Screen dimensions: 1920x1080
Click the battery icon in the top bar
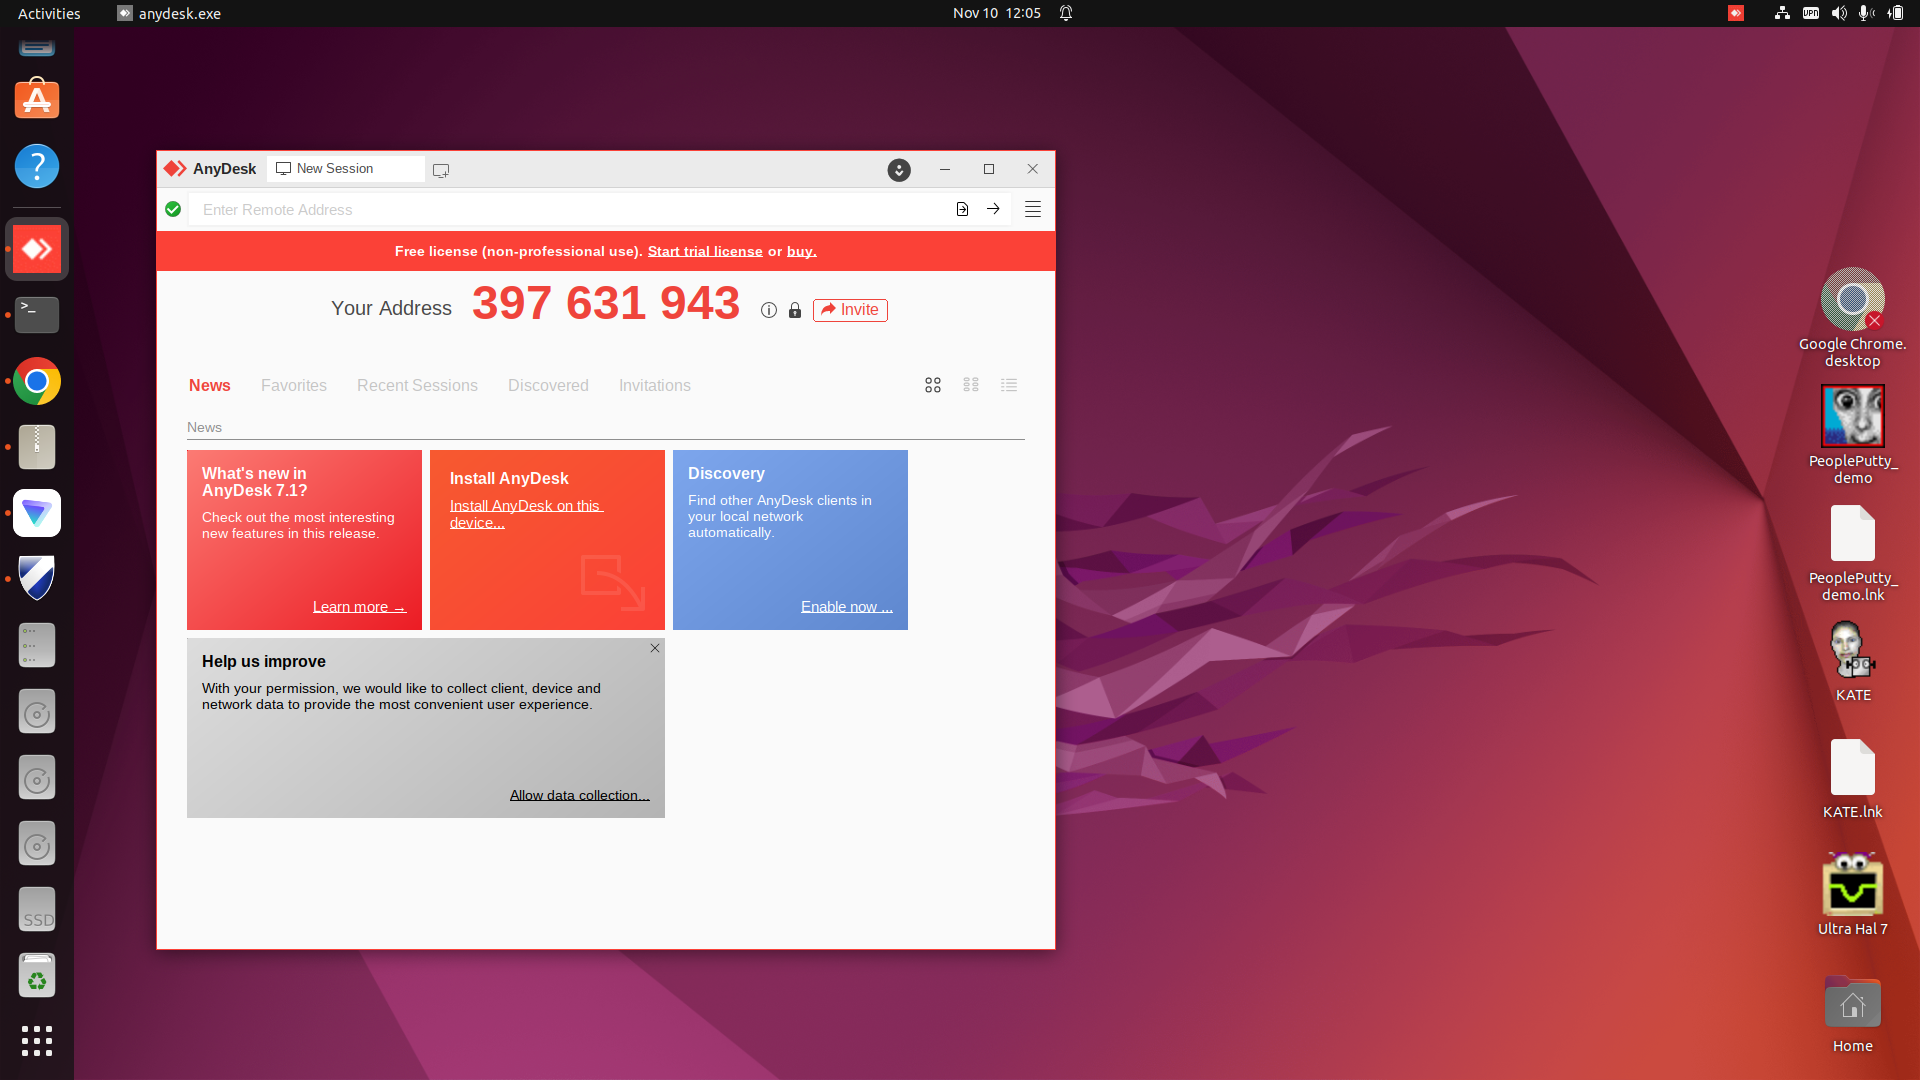pos(1896,13)
